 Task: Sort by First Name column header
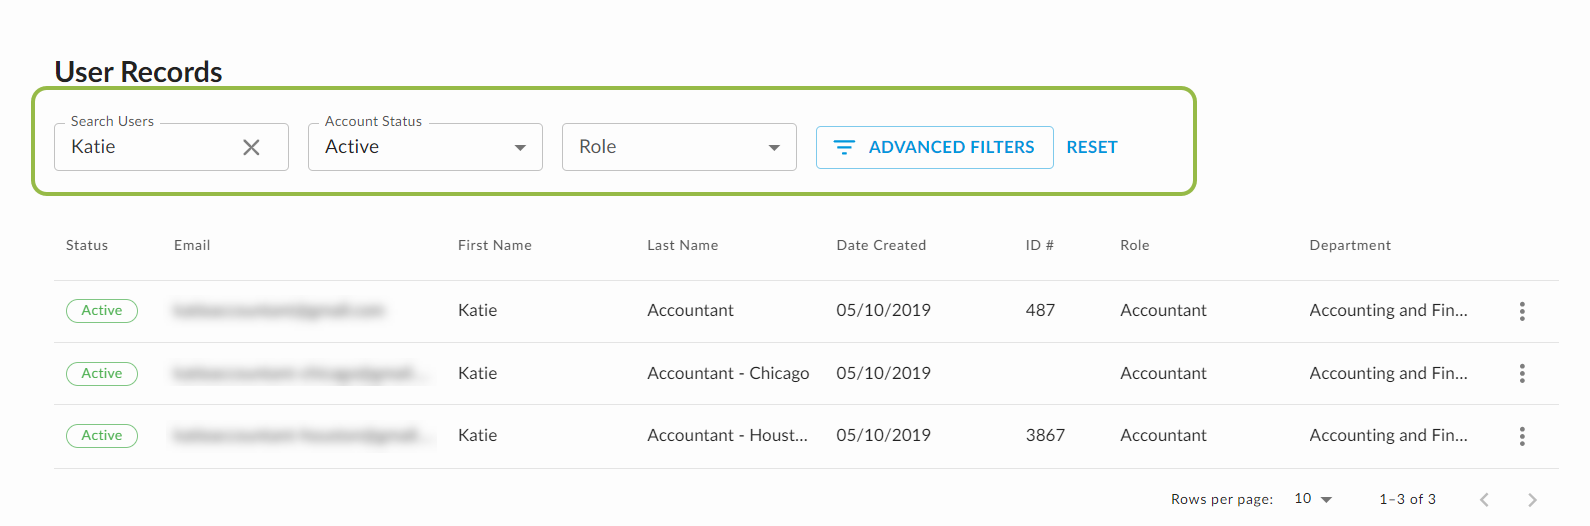click(x=495, y=245)
